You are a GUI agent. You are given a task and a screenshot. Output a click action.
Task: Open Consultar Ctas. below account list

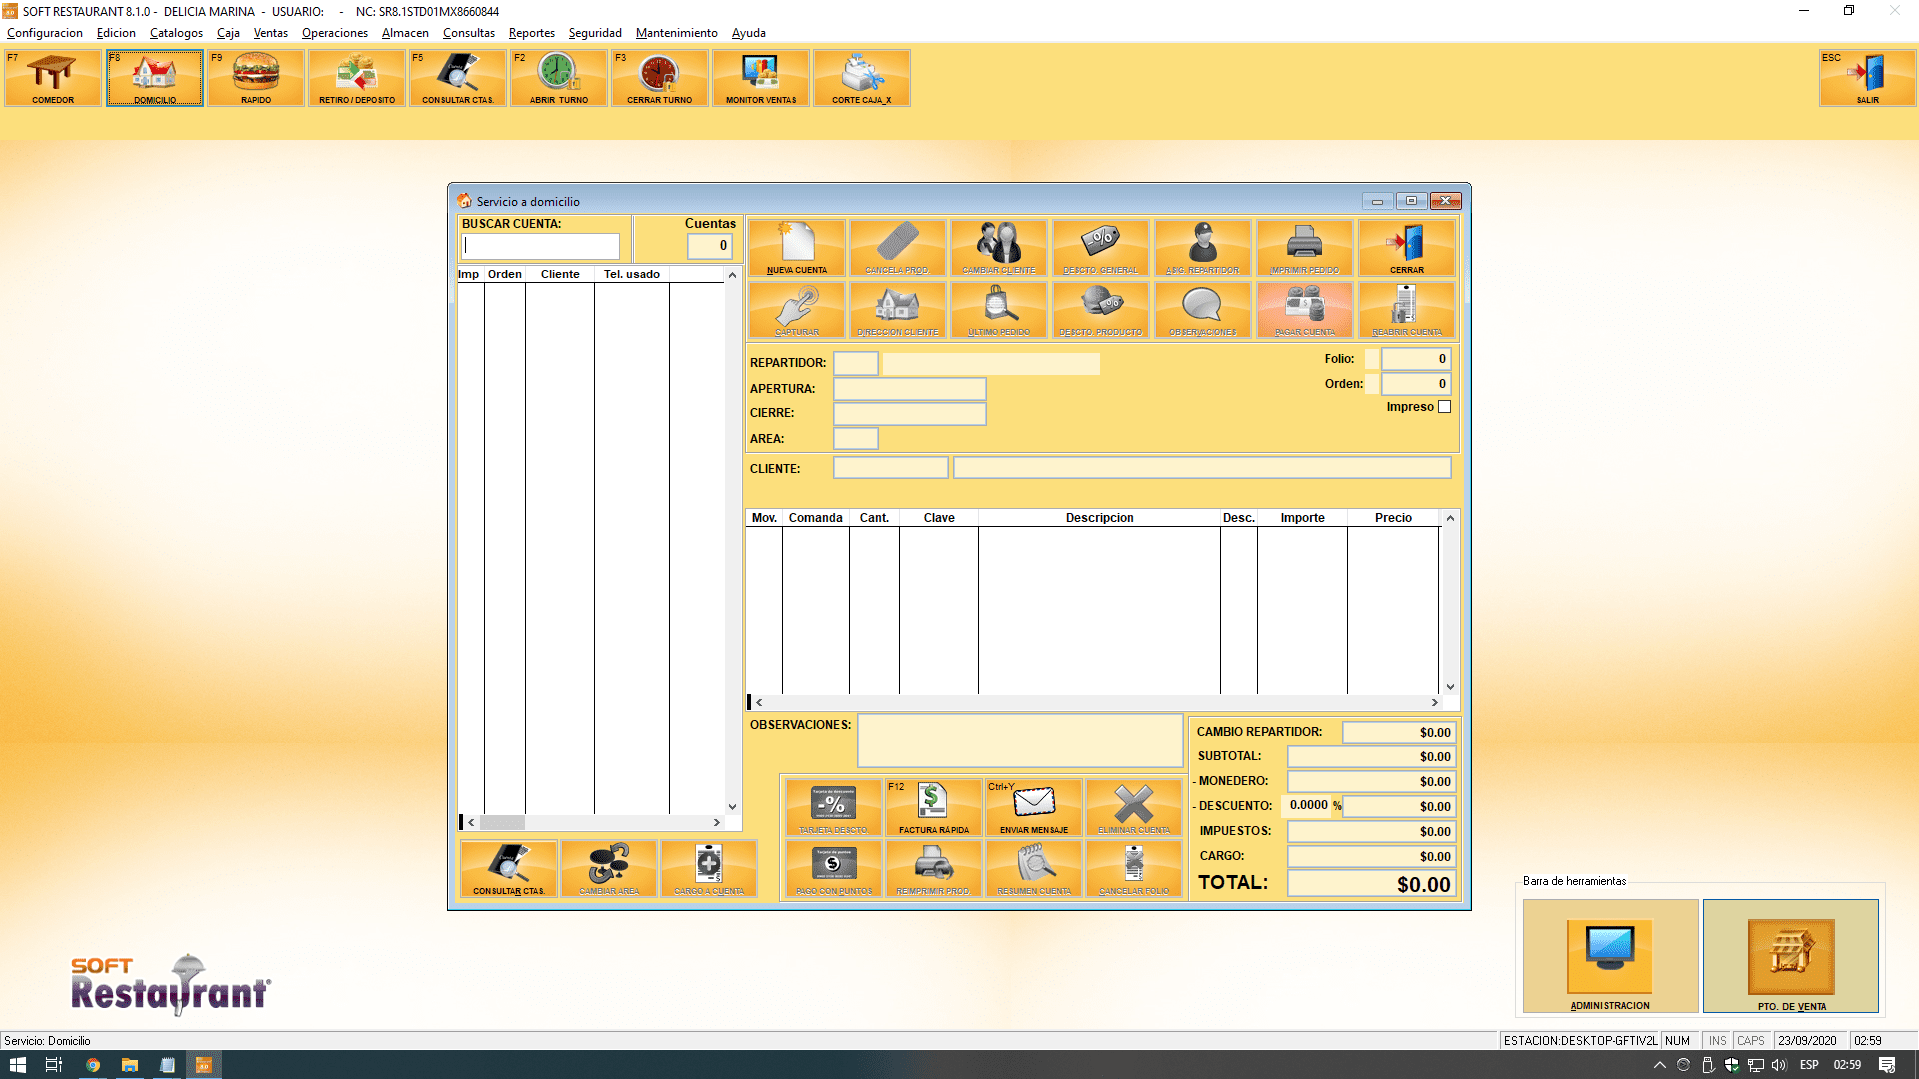click(x=509, y=868)
